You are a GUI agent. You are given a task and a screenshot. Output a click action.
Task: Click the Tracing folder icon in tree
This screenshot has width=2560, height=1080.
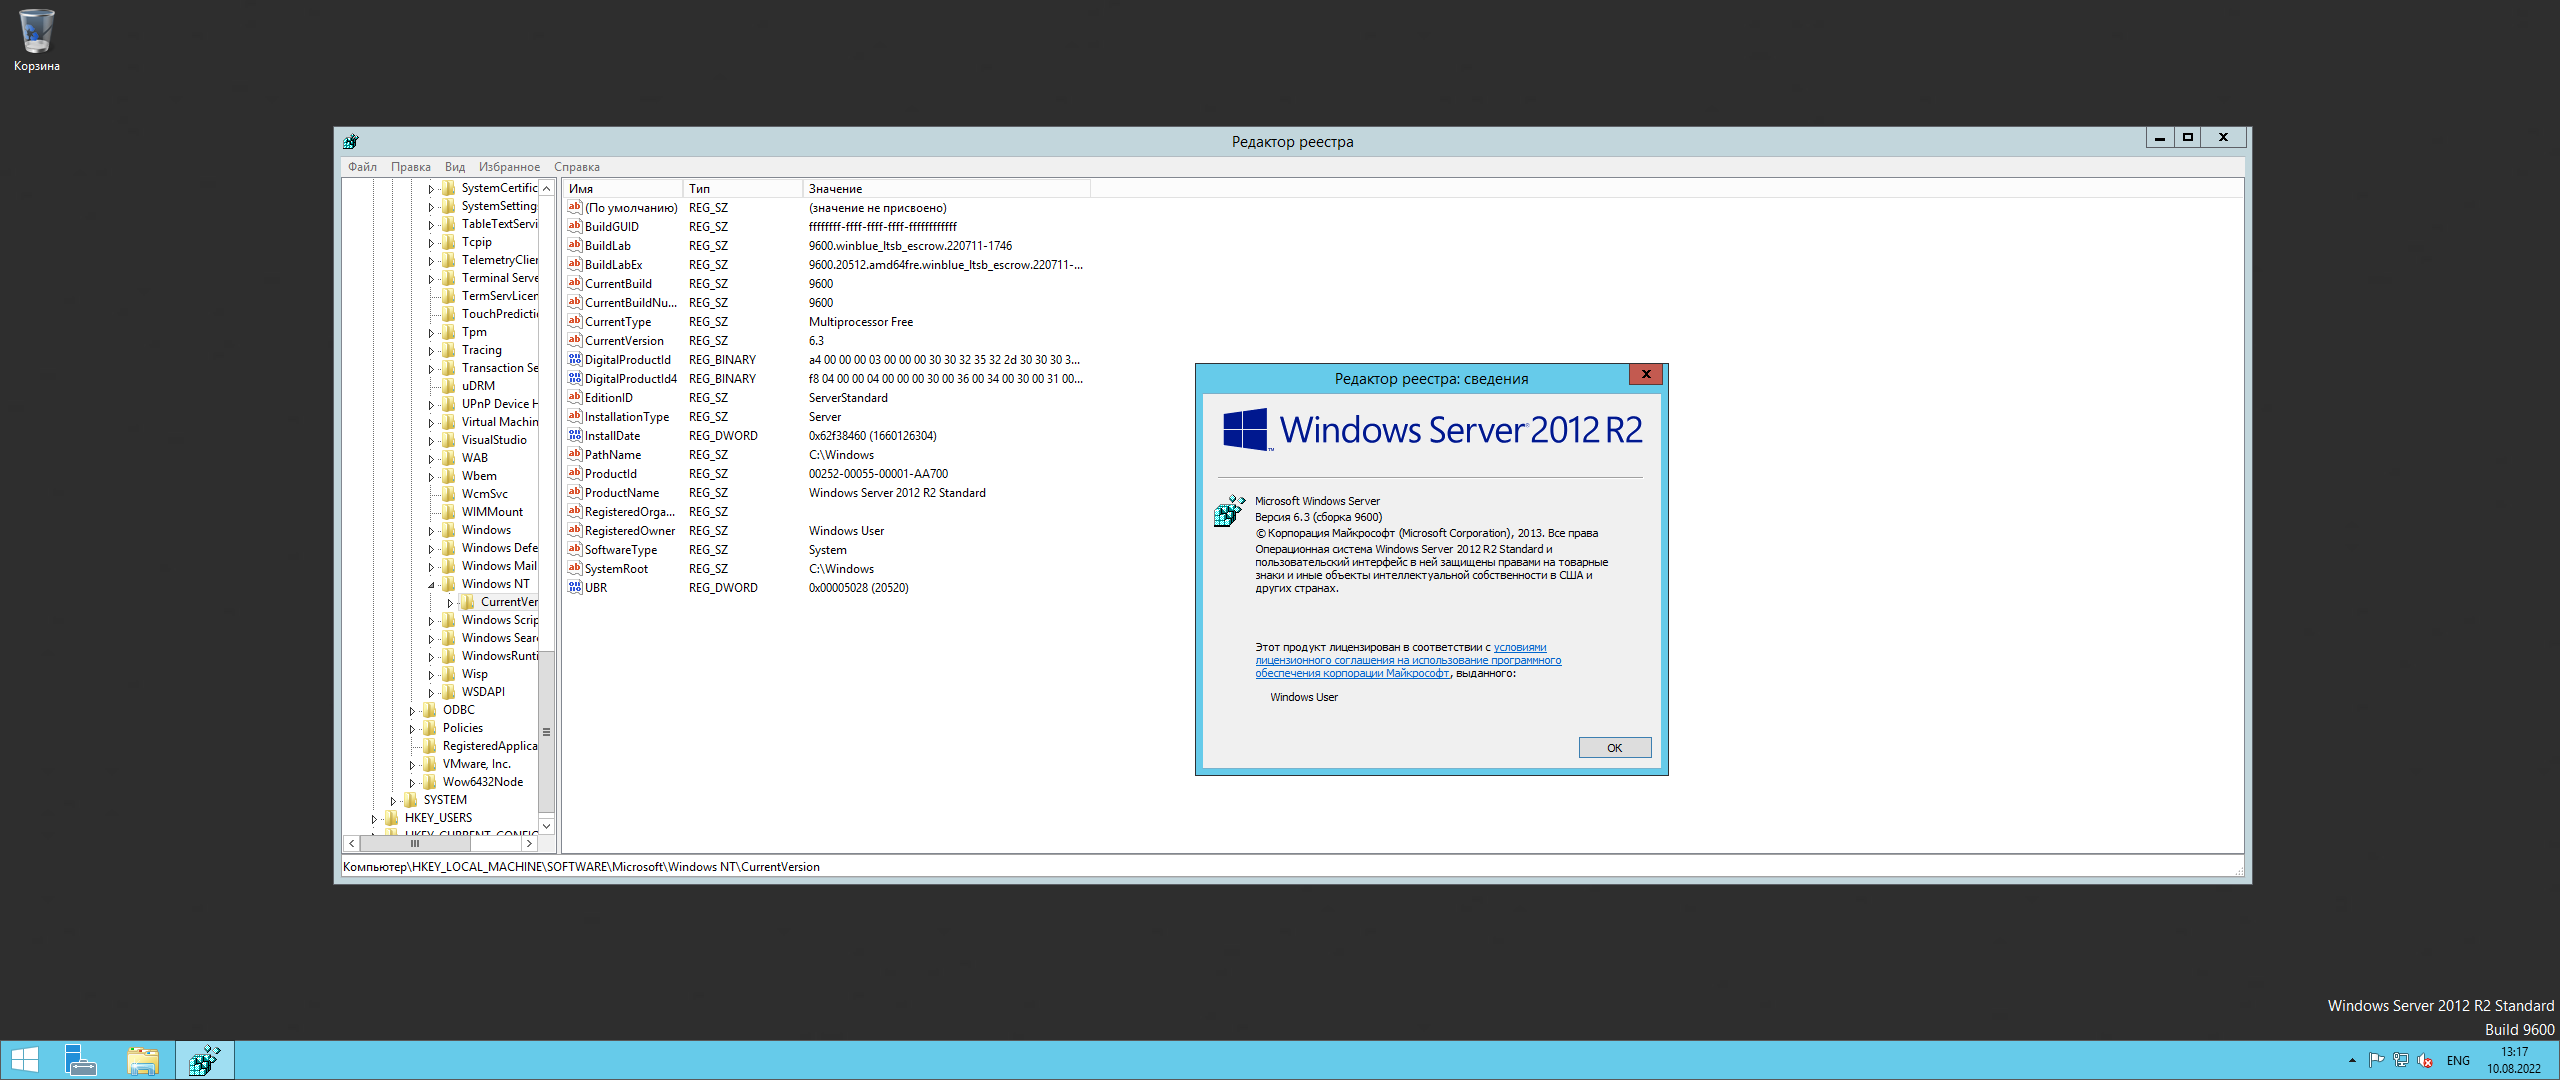point(449,350)
